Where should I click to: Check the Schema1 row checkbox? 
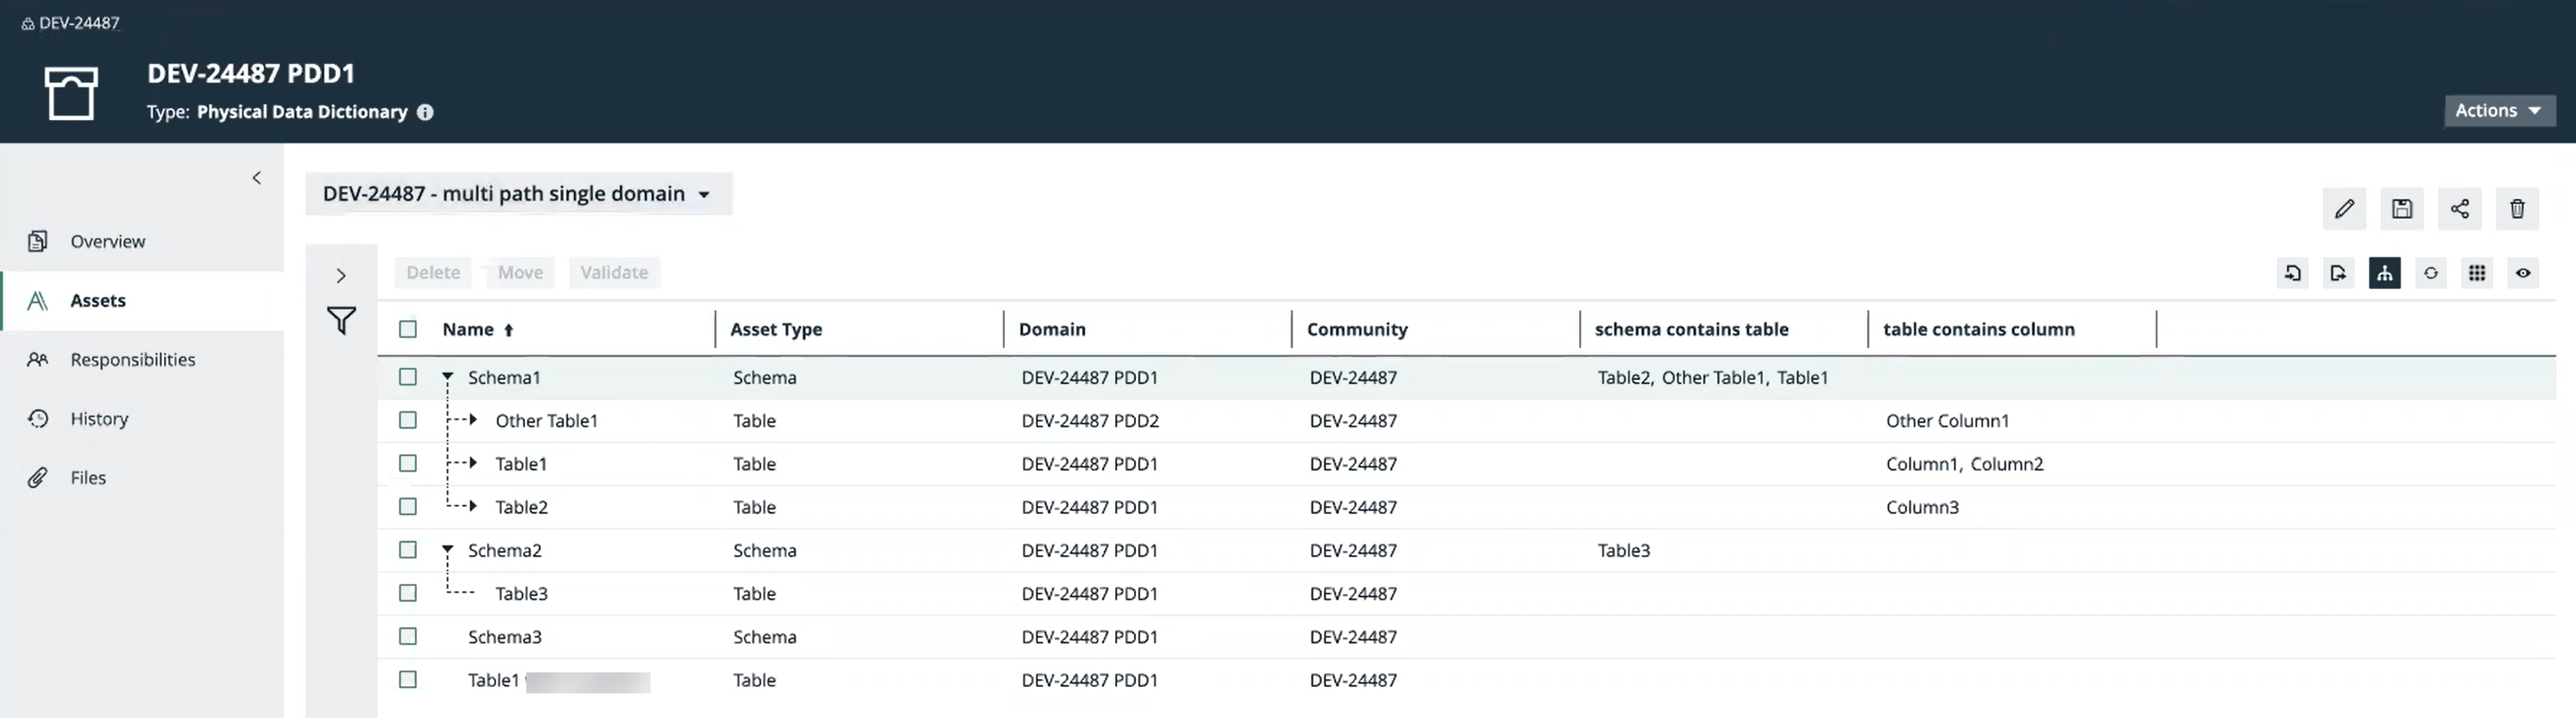408,377
